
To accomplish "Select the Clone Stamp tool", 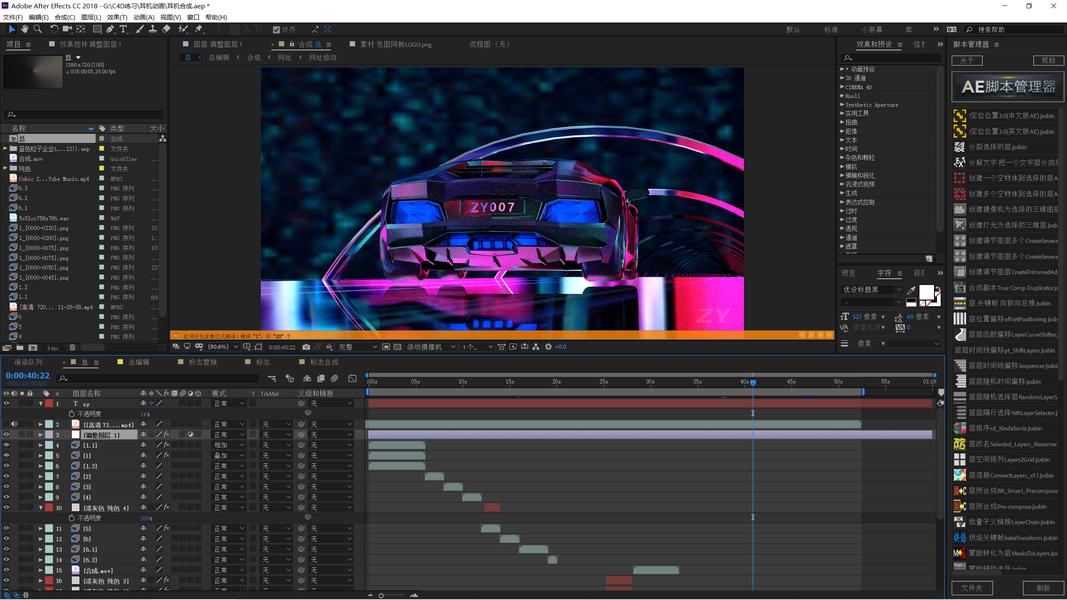I will click(152, 29).
